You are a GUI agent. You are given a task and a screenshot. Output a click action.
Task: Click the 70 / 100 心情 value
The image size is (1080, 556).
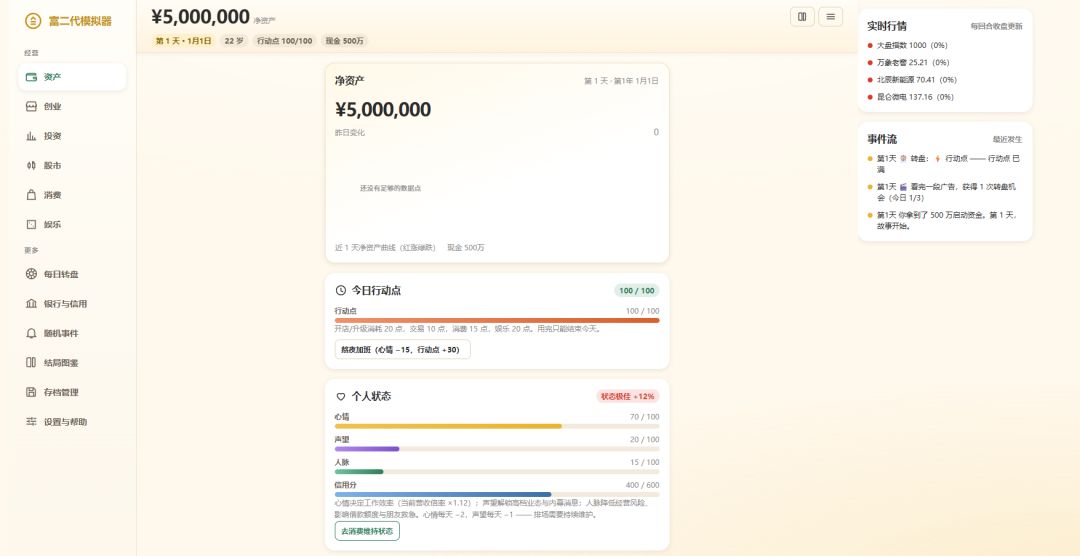[x=644, y=417]
